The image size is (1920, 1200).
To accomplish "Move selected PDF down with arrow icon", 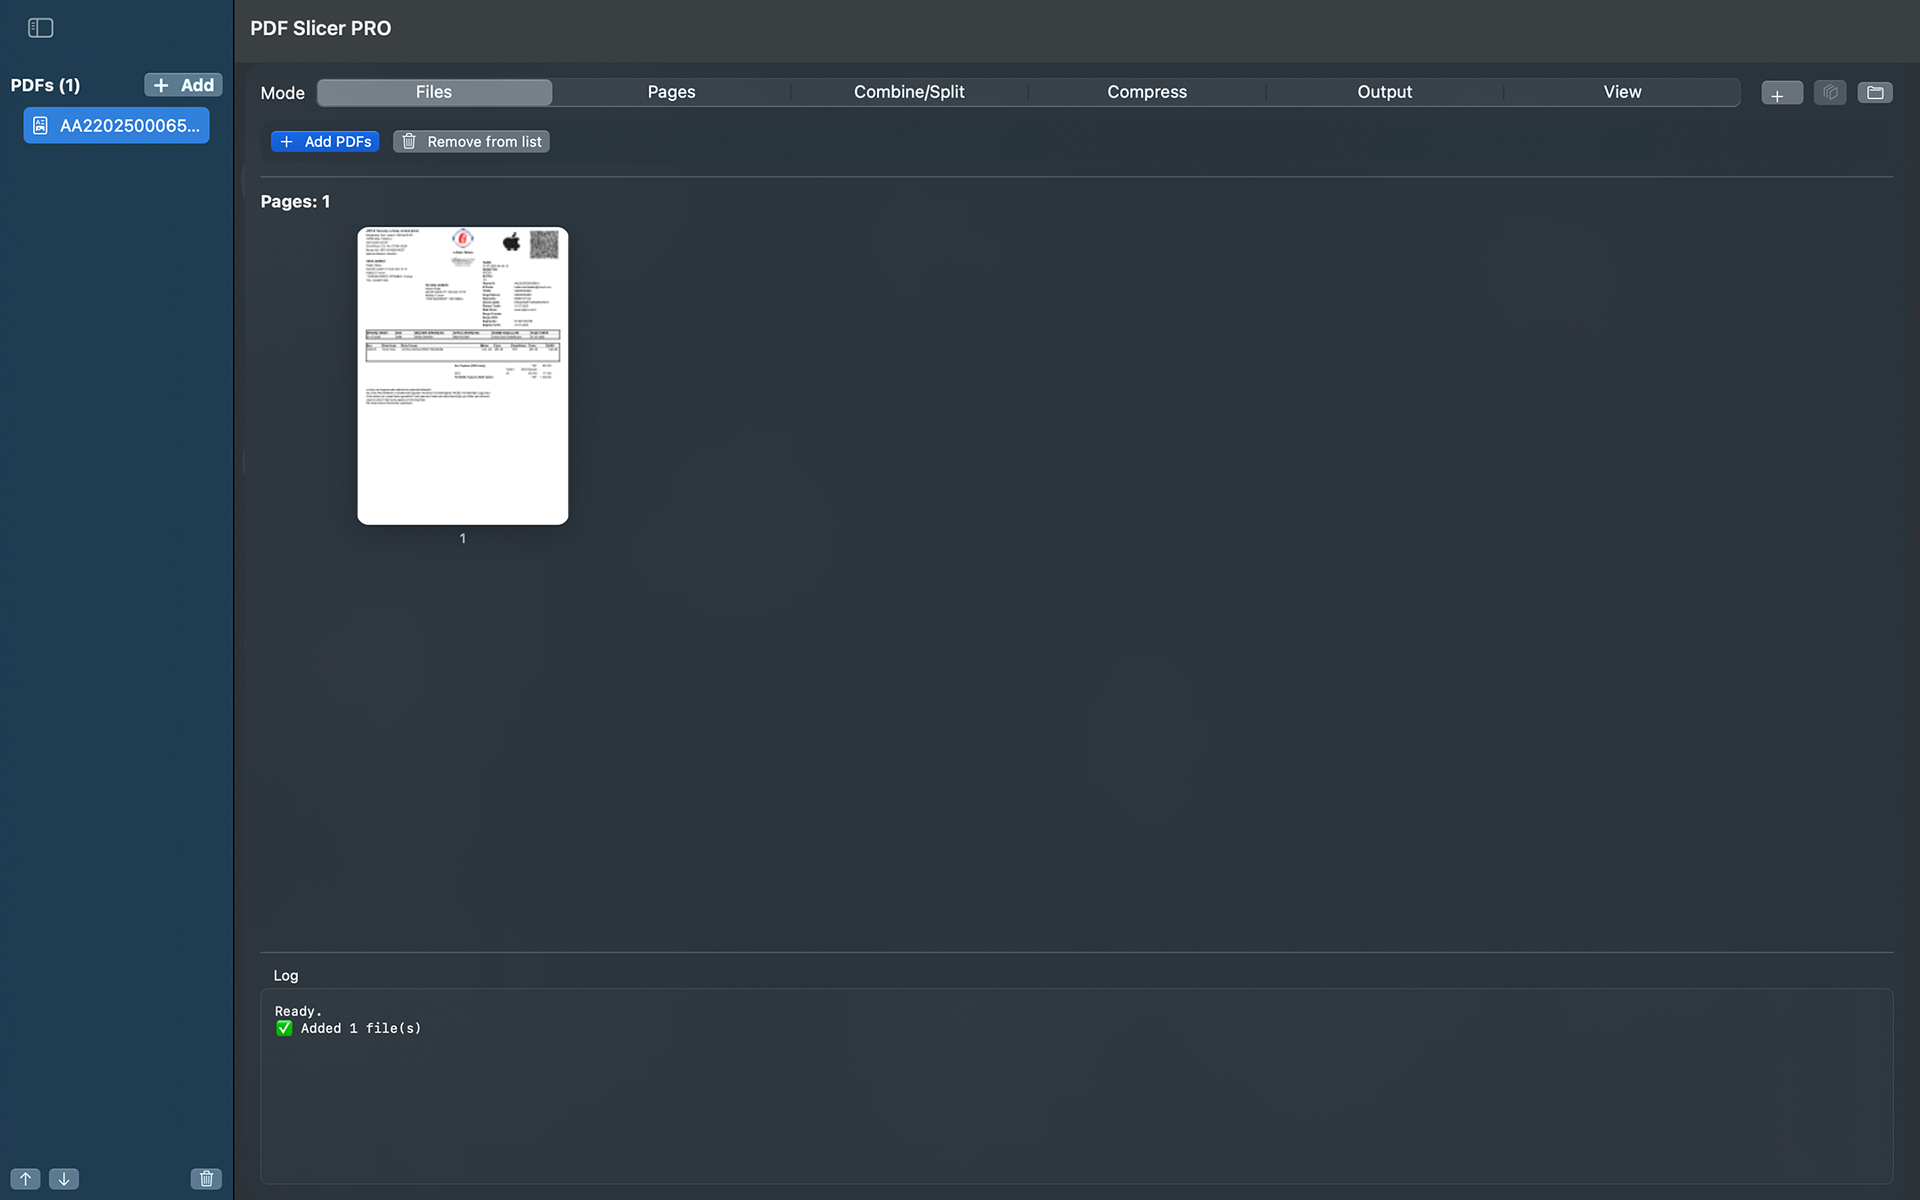I will [x=64, y=1179].
